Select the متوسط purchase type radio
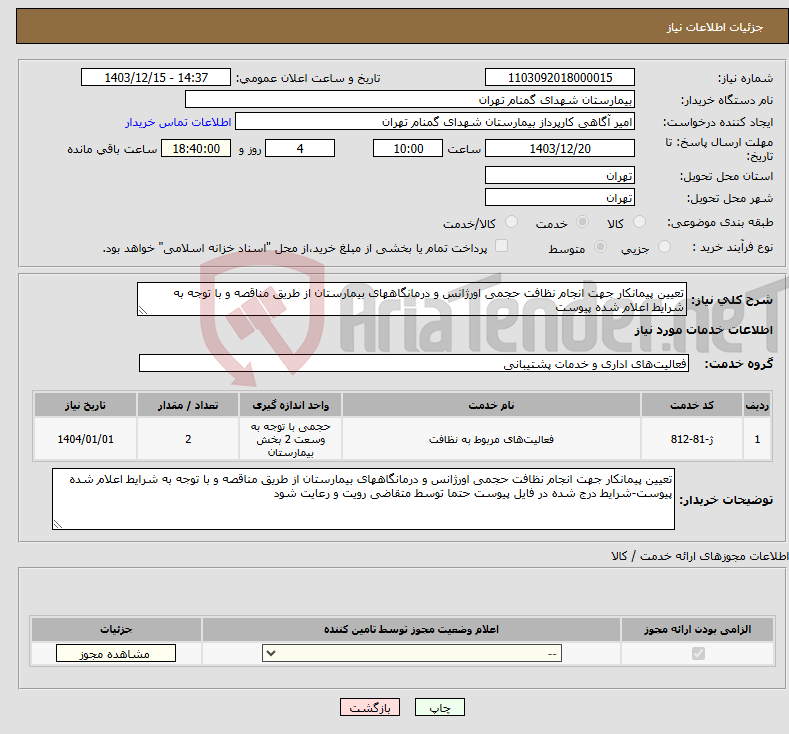Image resolution: width=789 pixels, height=734 pixels. tap(600, 247)
